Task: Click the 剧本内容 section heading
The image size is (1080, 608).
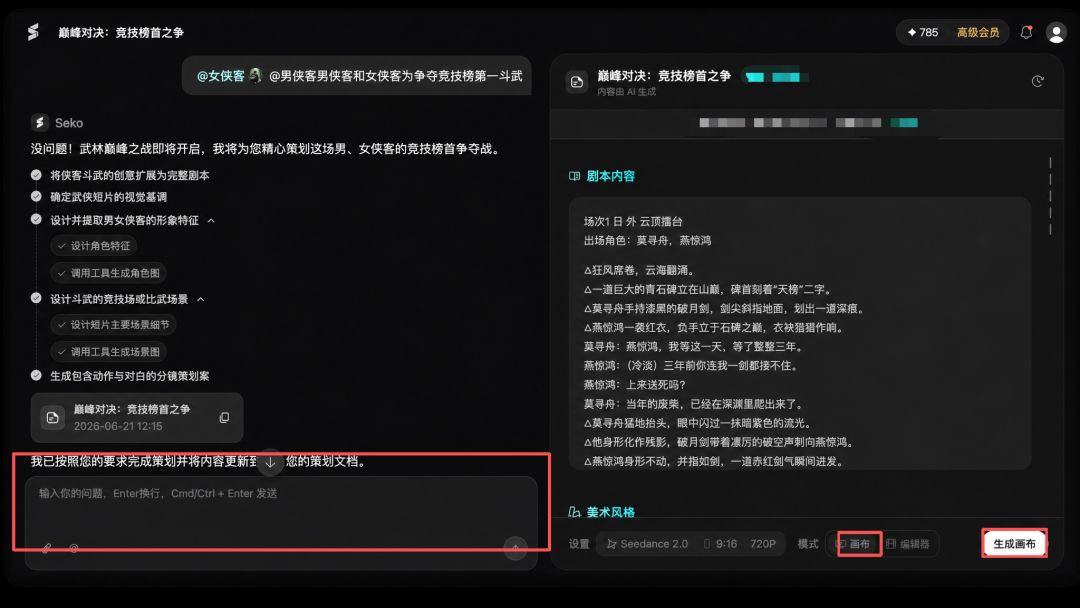Action: pos(610,176)
